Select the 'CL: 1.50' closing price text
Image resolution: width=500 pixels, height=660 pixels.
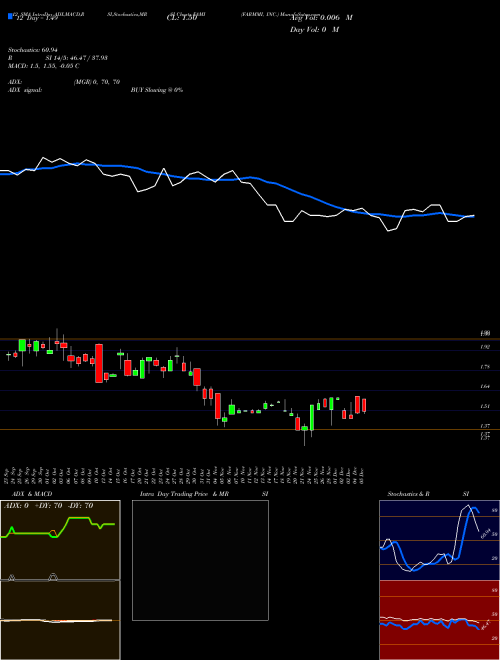point(181,18)
